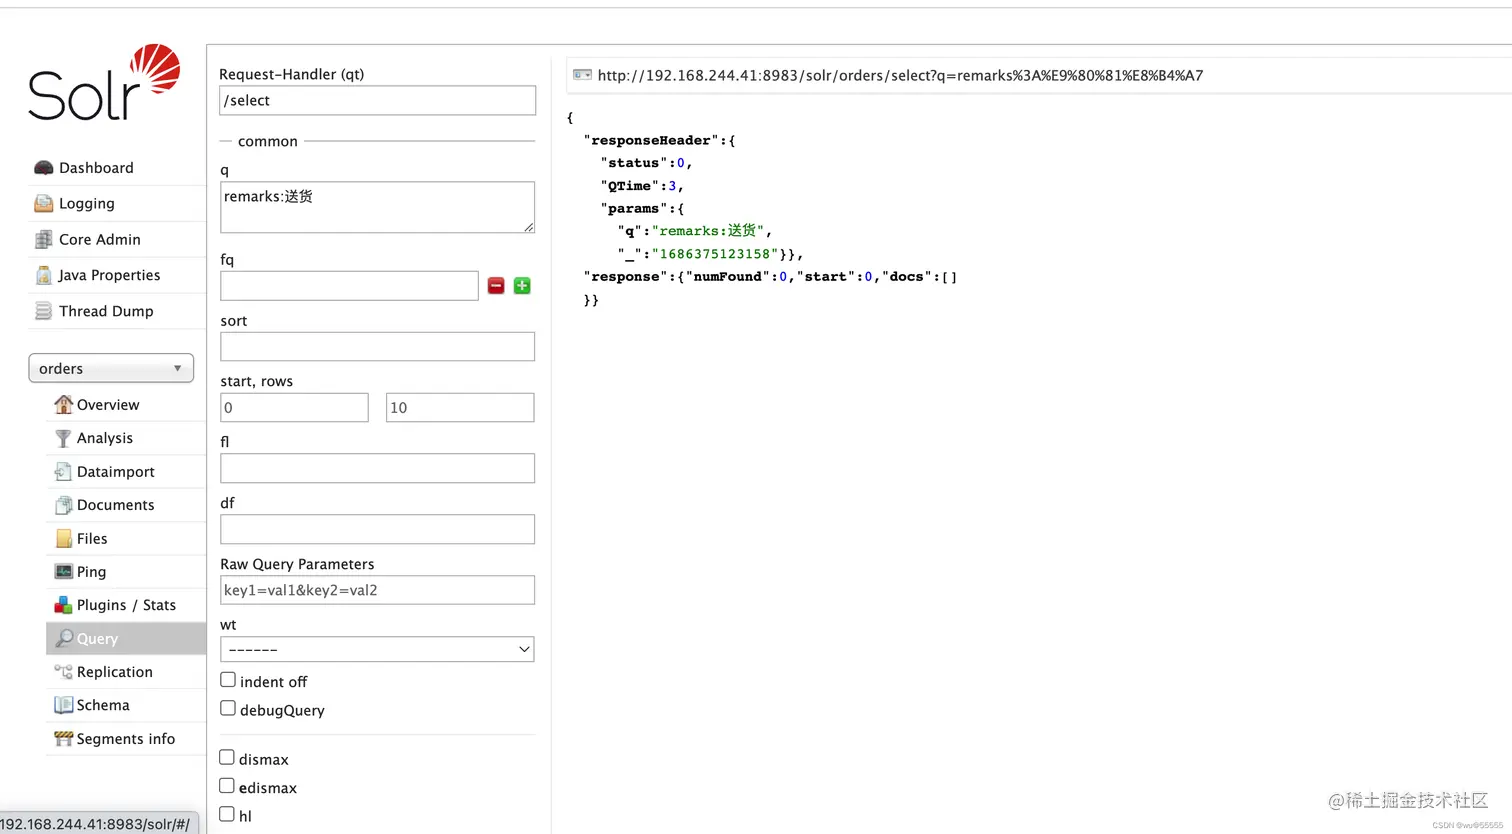Open the orders core selector dropdown

pyautogui.click(x=111, y=368)
